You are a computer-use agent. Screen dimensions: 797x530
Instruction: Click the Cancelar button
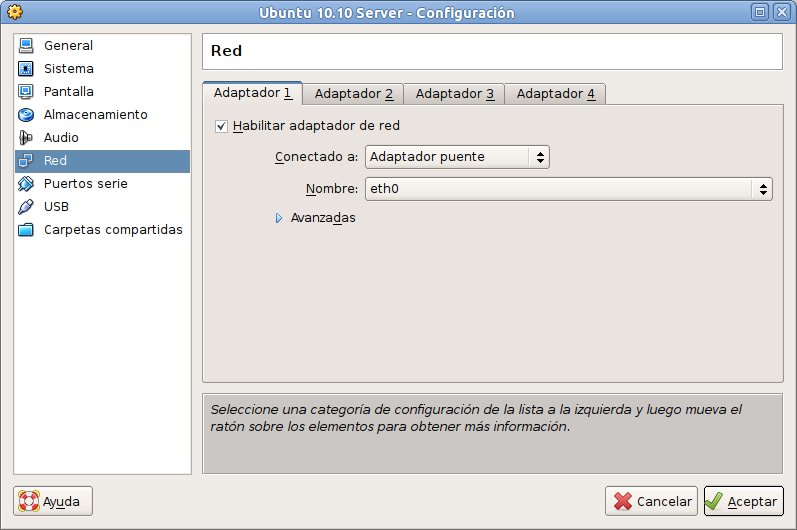pyautogui.click(x=651, y=502)
